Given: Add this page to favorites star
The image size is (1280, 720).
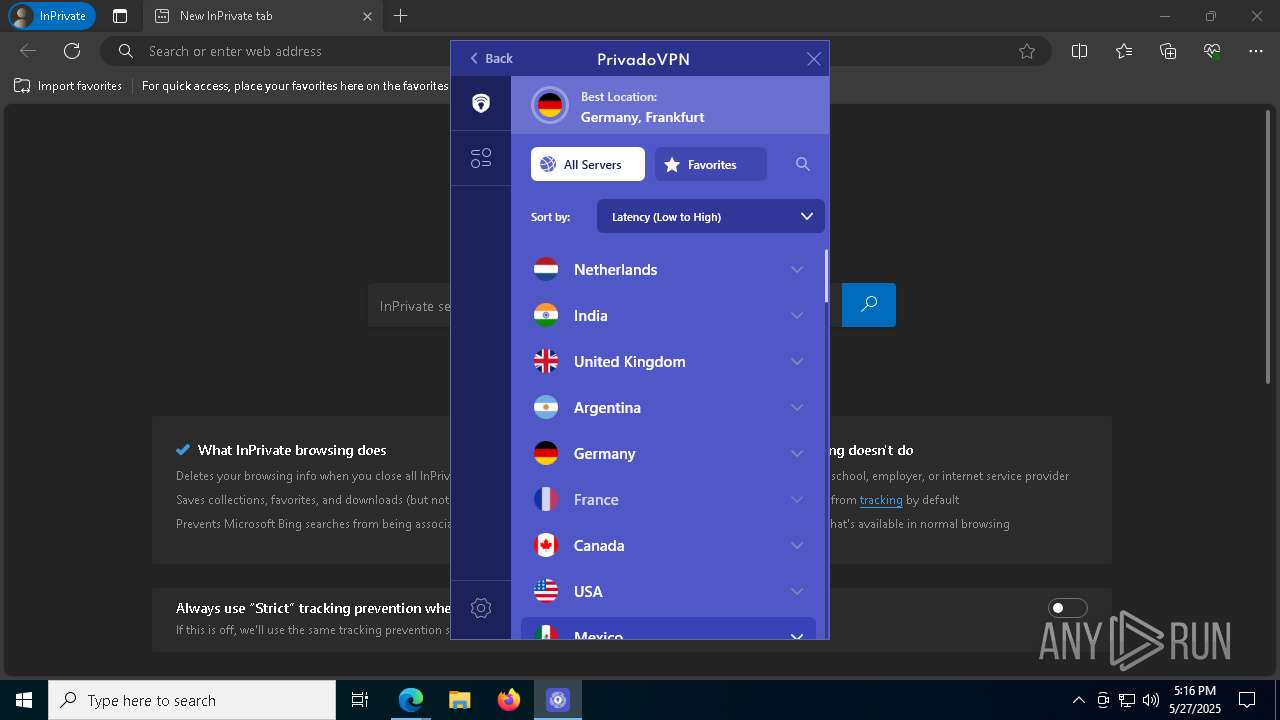Looking at the screenshot, I should [x=1027, y=51].
